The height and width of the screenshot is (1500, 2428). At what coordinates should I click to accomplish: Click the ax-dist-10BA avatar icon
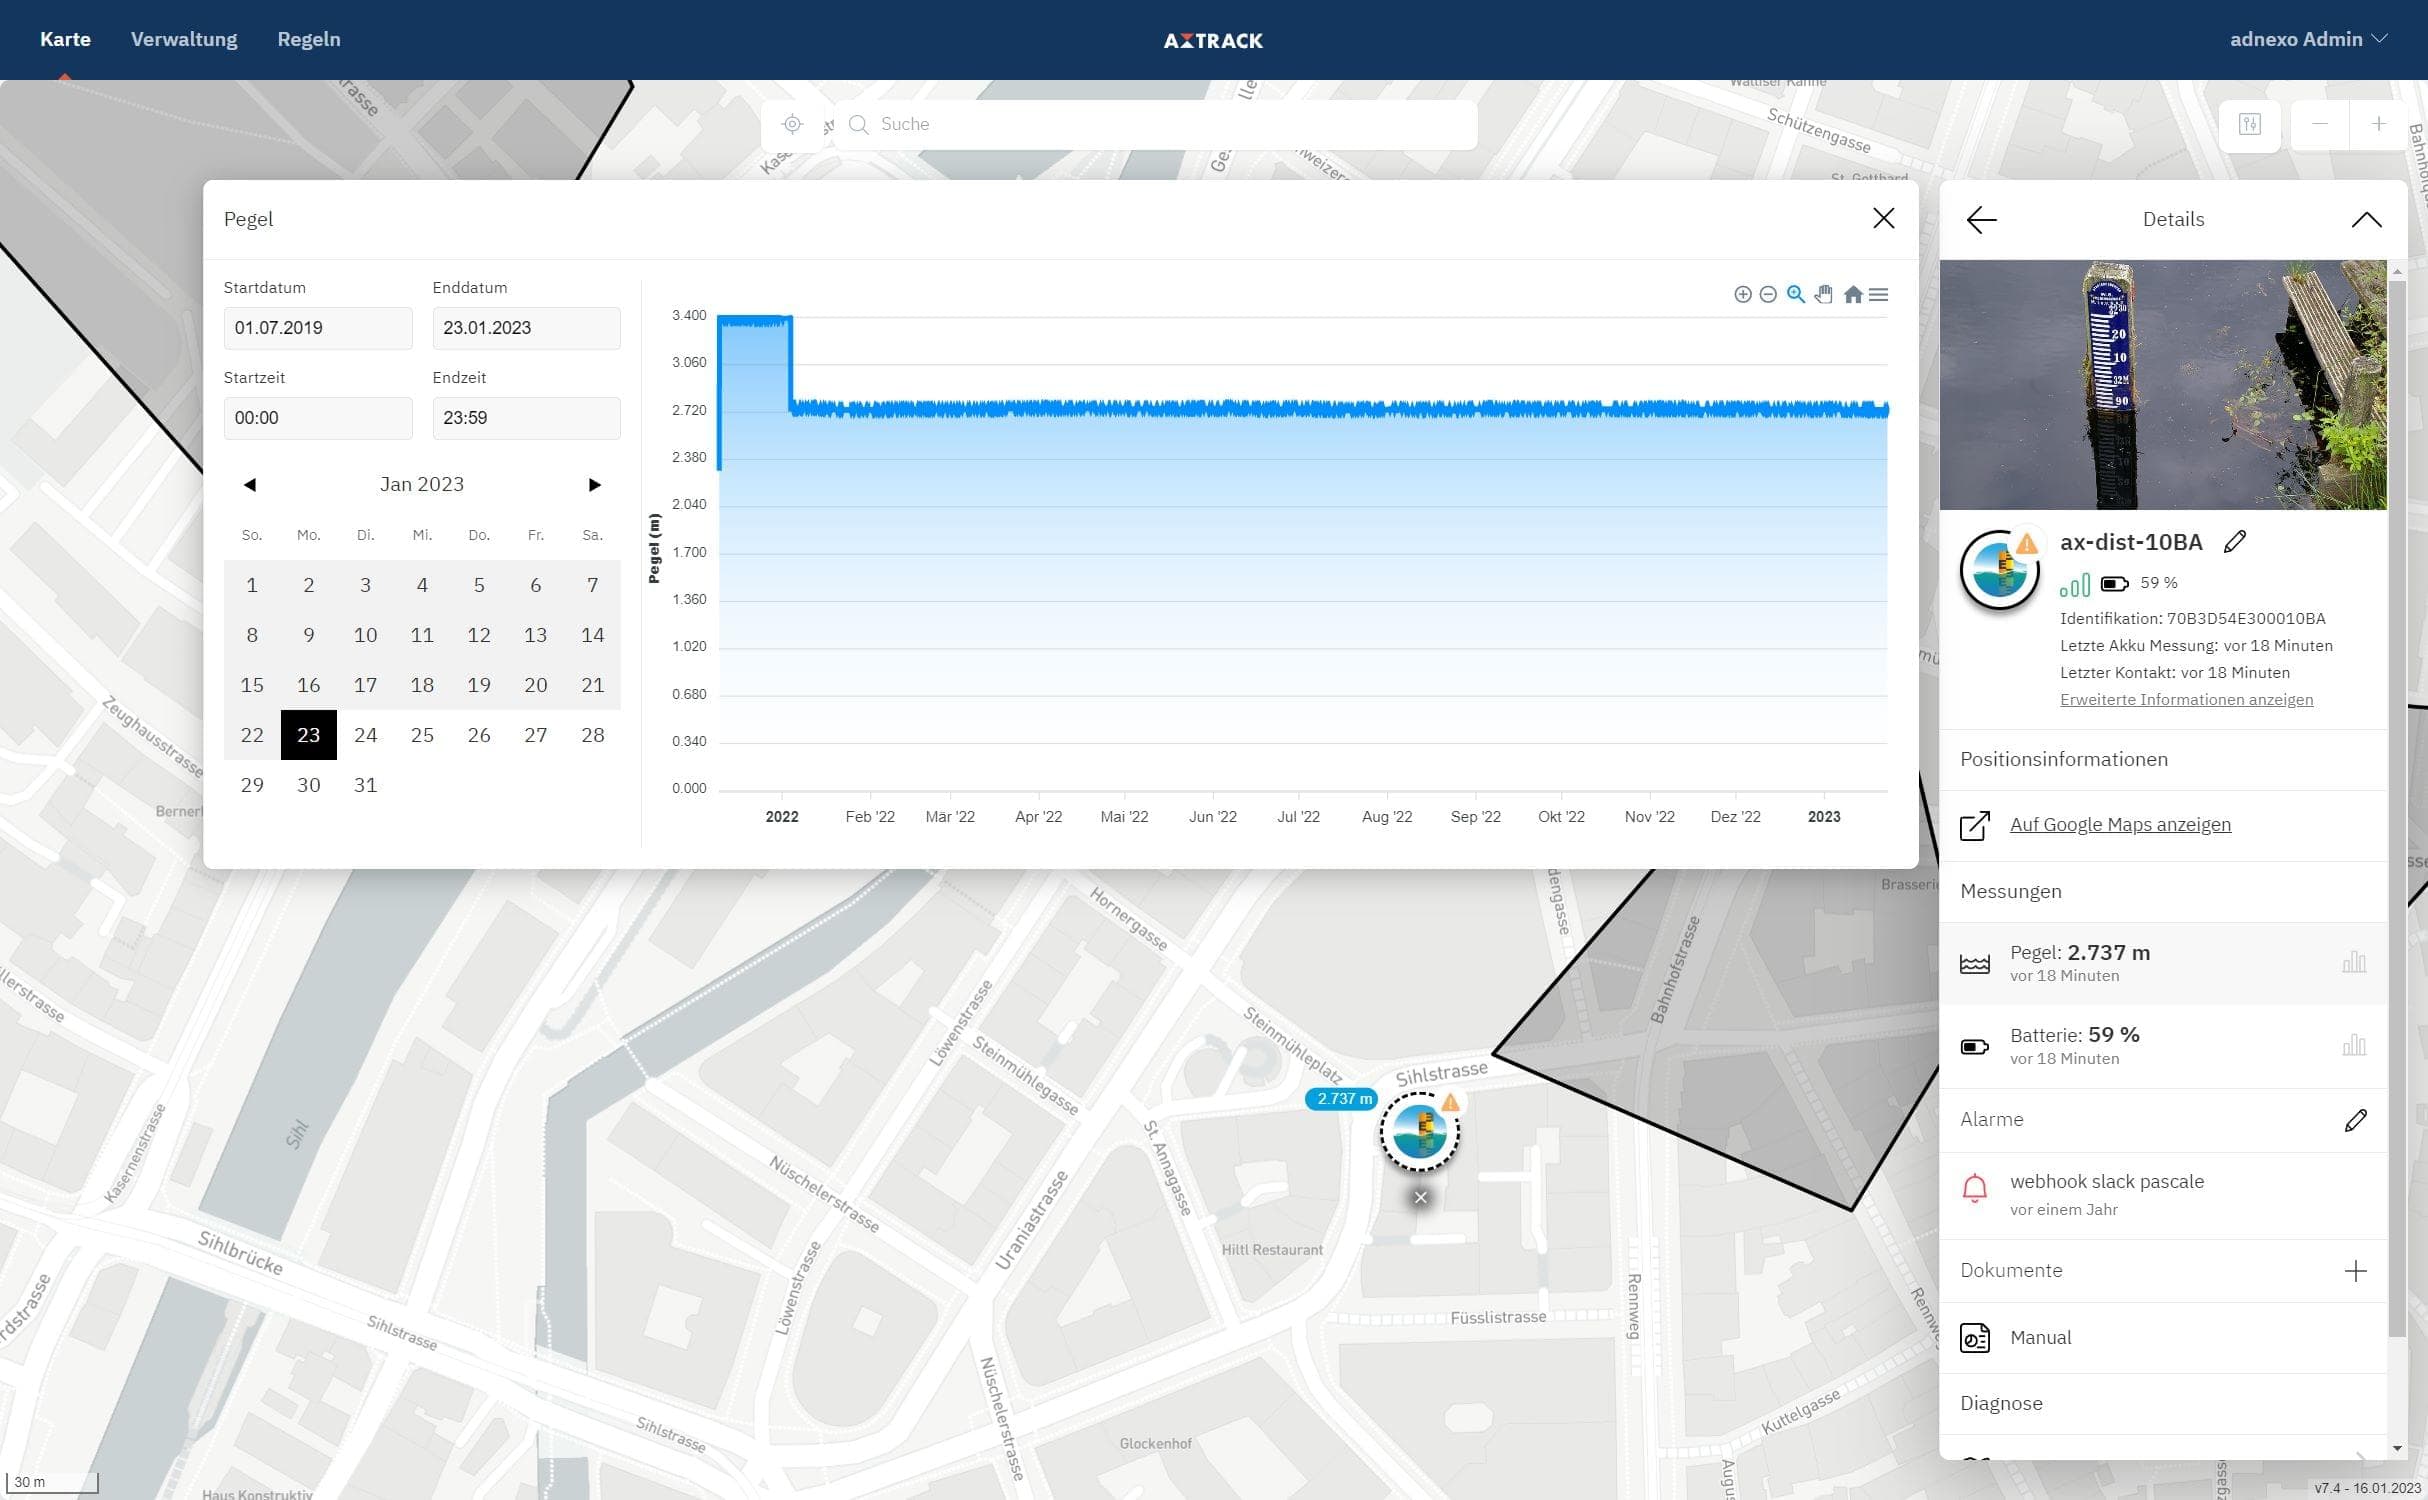point(1999,570)
